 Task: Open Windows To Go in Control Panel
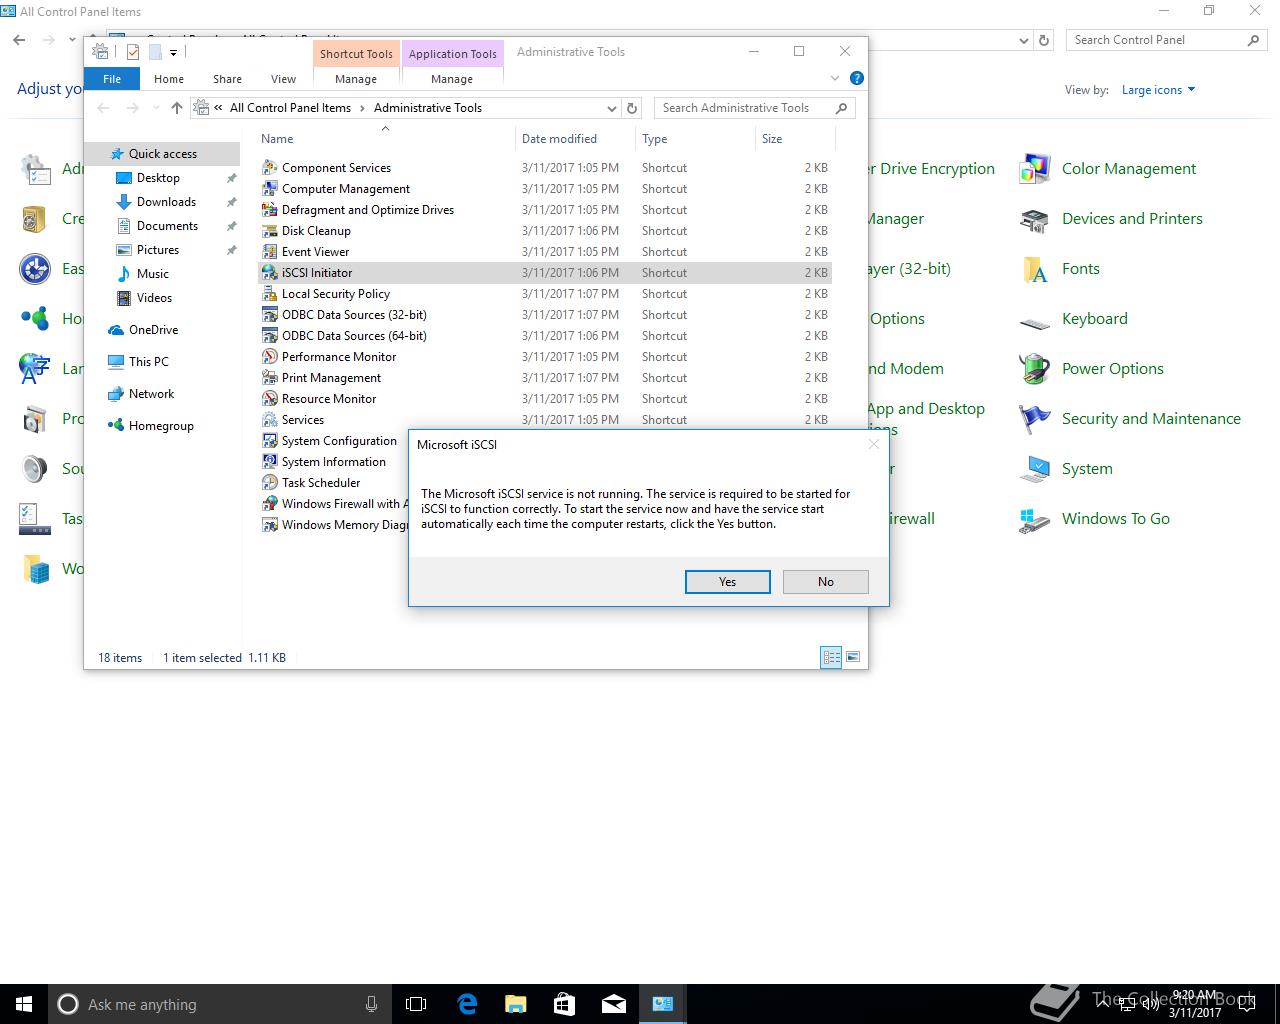(x=1095, y=519)
